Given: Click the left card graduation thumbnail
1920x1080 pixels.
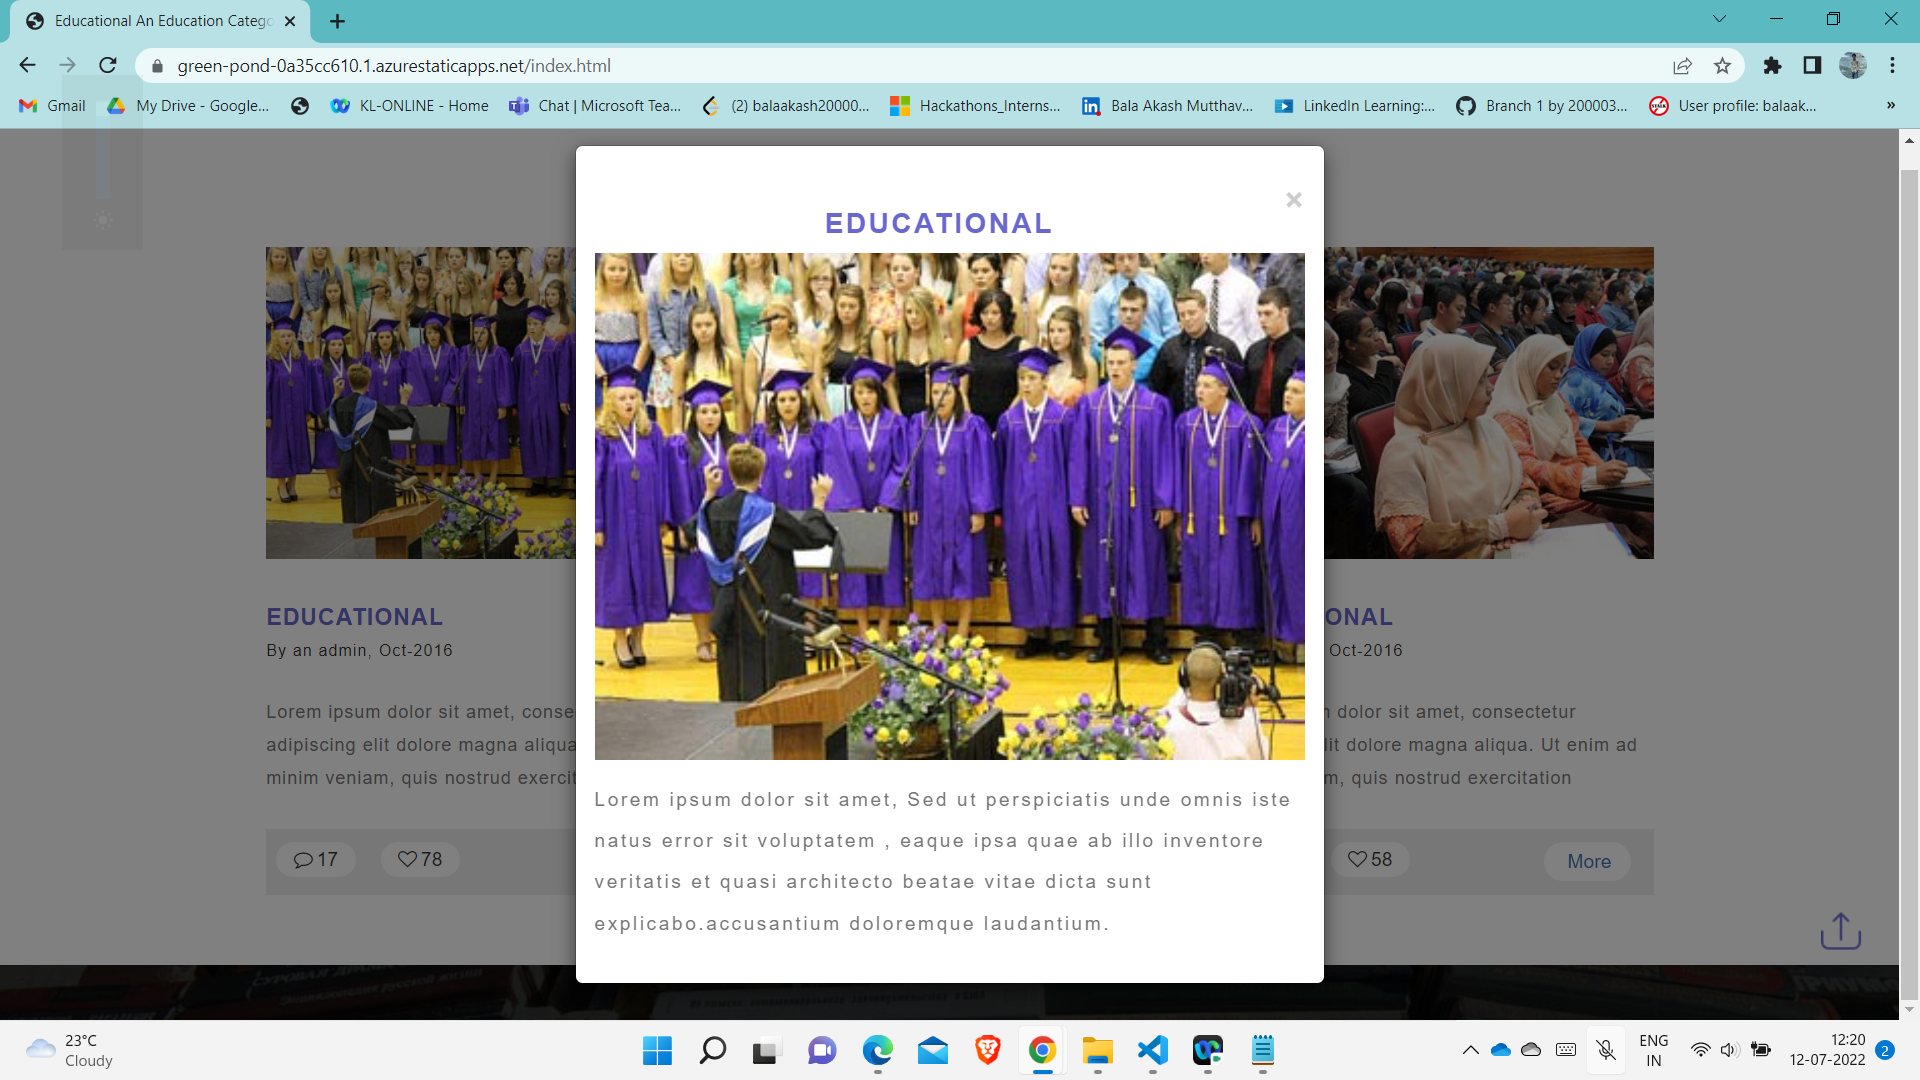Looking at the screenshot, I should [421, 403].
